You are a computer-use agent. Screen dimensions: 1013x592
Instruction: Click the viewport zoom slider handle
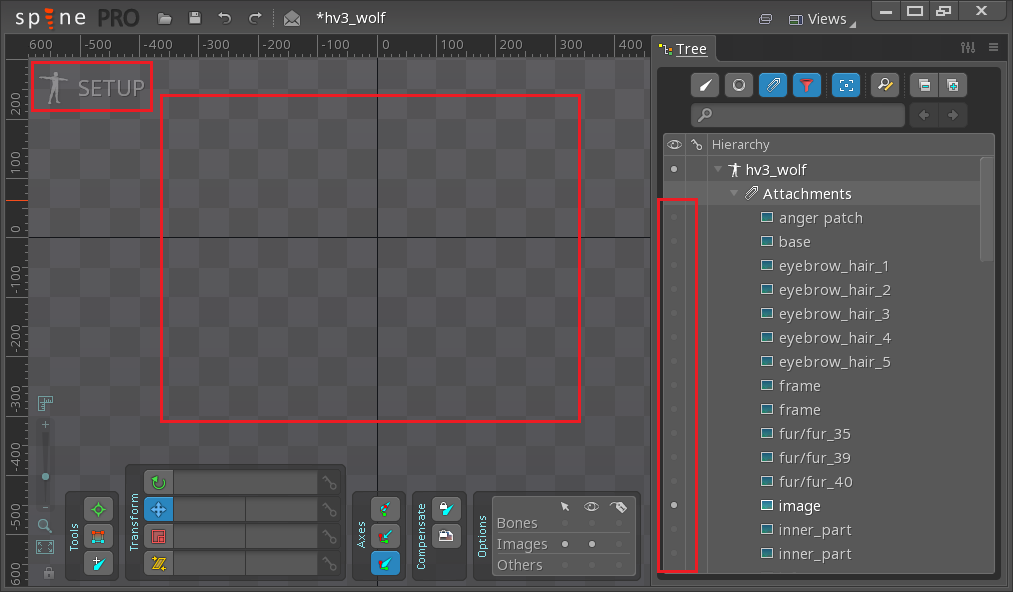coord(45,477)
